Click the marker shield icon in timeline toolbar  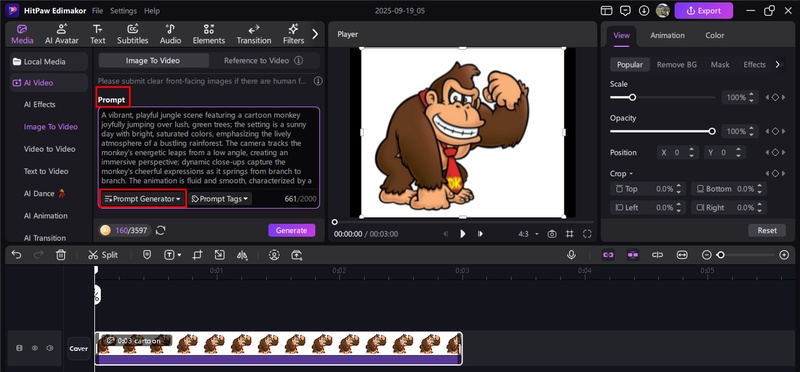147,255
